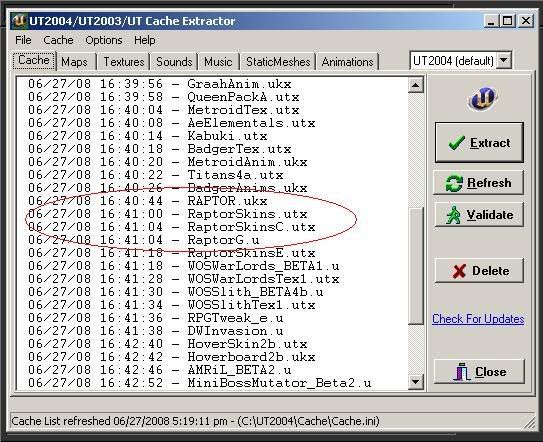Image resolution: width=543 pixels, height=442 pixels.
Task: Open the Options menu
Action: [104, 40]
